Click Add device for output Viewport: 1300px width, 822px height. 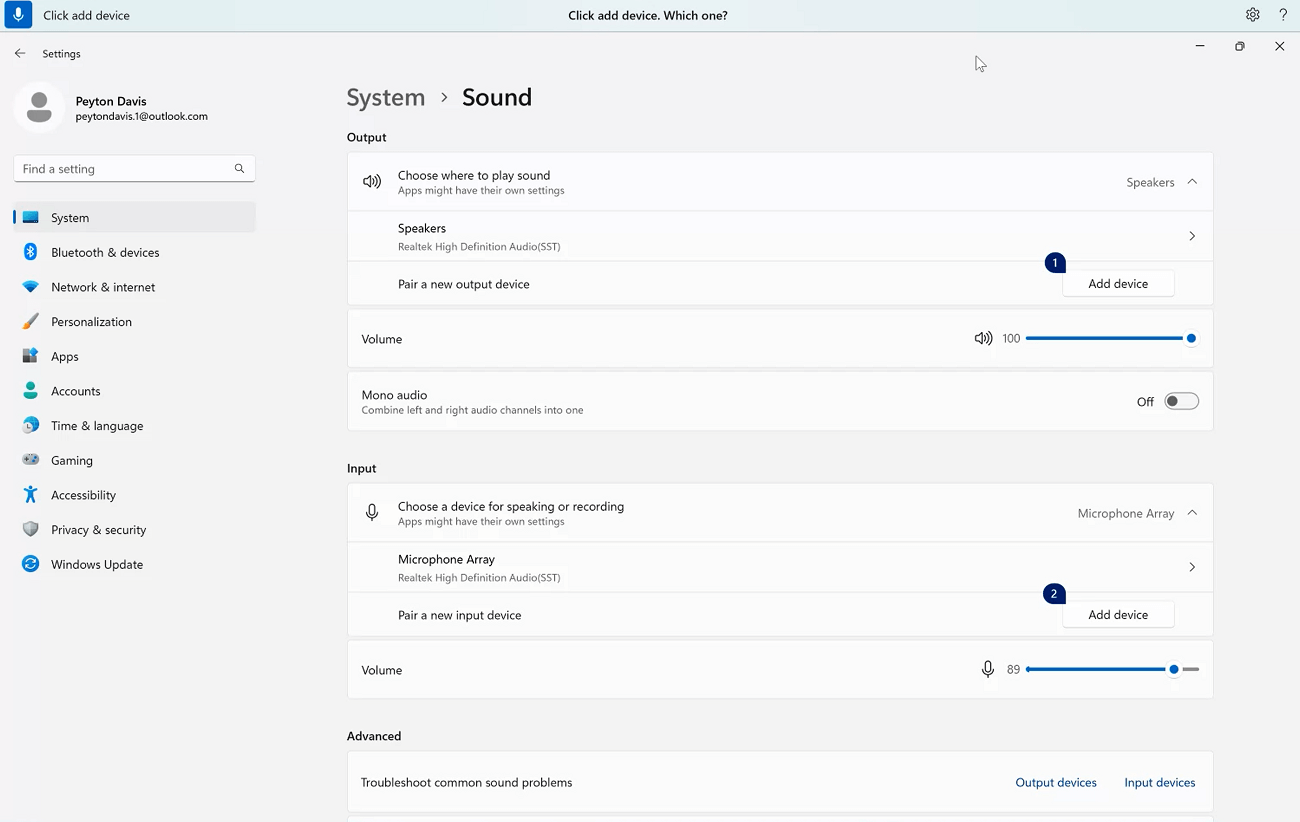coord(1118,283)
